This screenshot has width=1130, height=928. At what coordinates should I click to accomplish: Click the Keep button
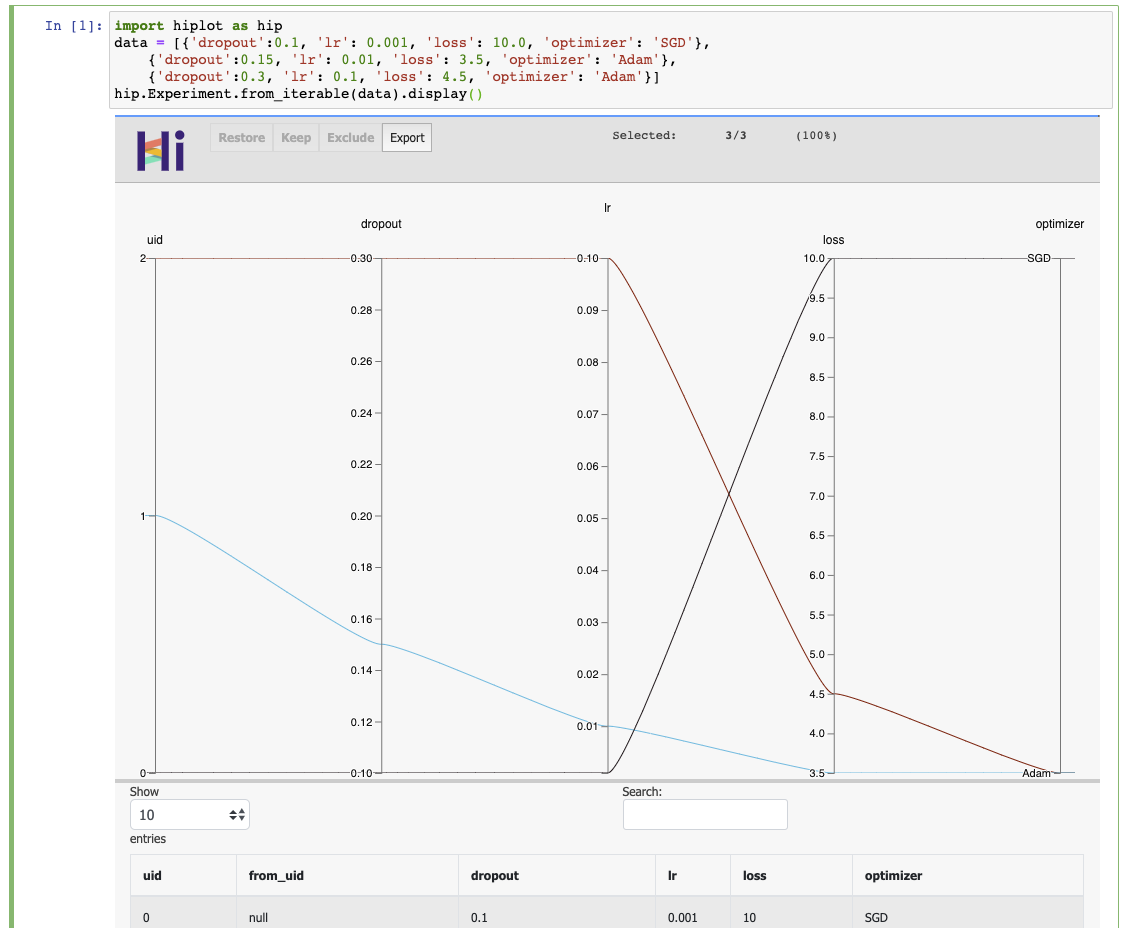(x=296, y=137)
